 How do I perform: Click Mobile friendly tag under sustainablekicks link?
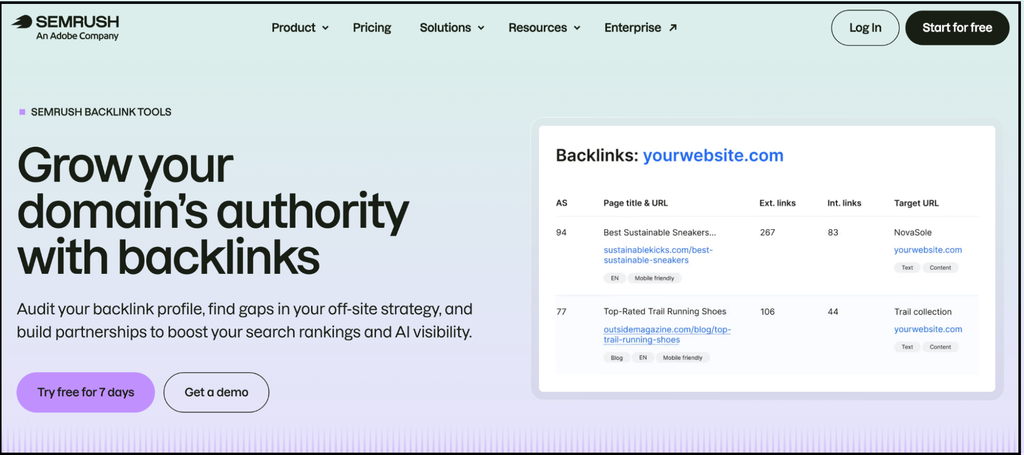click(654, 278)
